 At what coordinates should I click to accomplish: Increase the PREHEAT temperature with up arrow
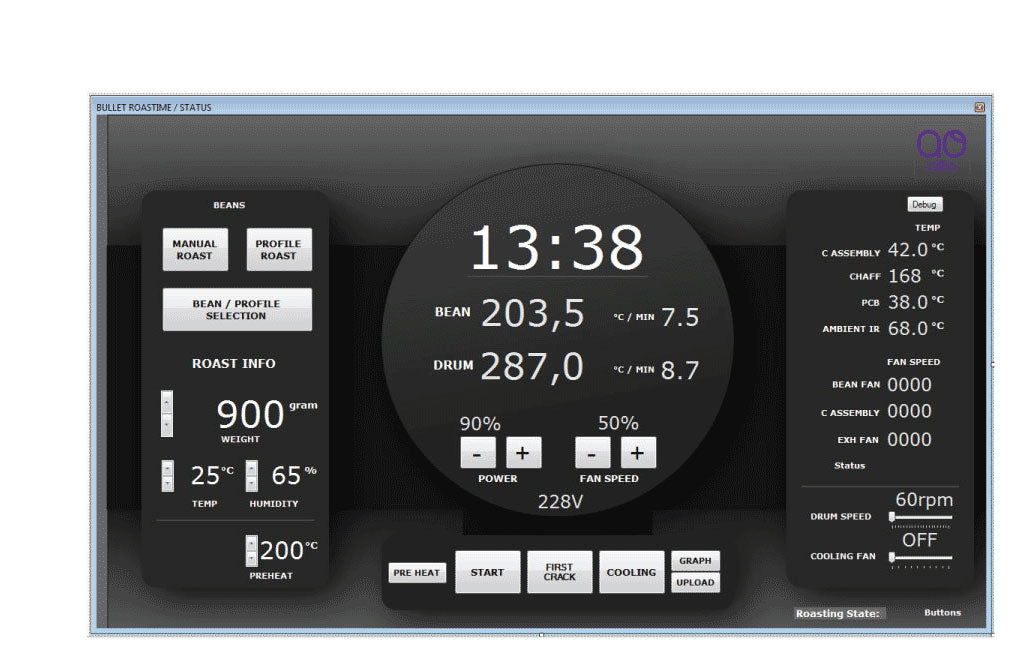coord(251,543)
